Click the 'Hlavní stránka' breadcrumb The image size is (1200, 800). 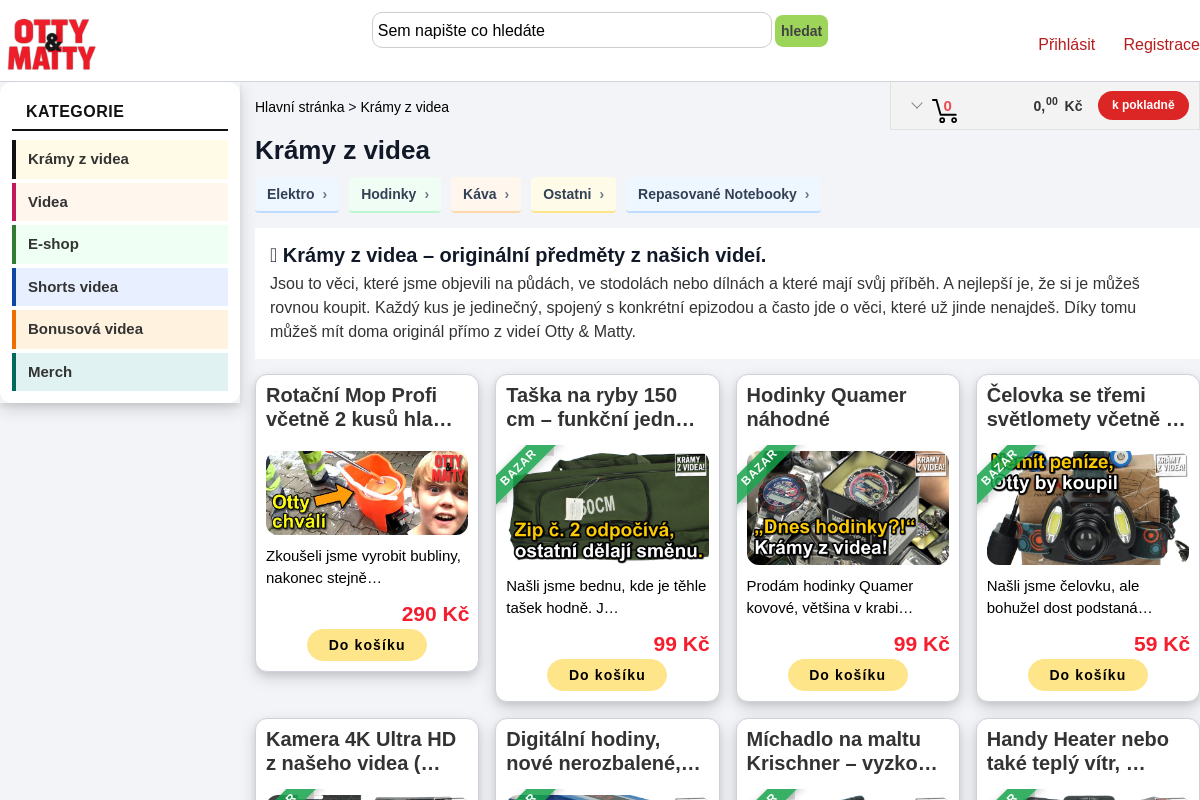click(299, 107)
